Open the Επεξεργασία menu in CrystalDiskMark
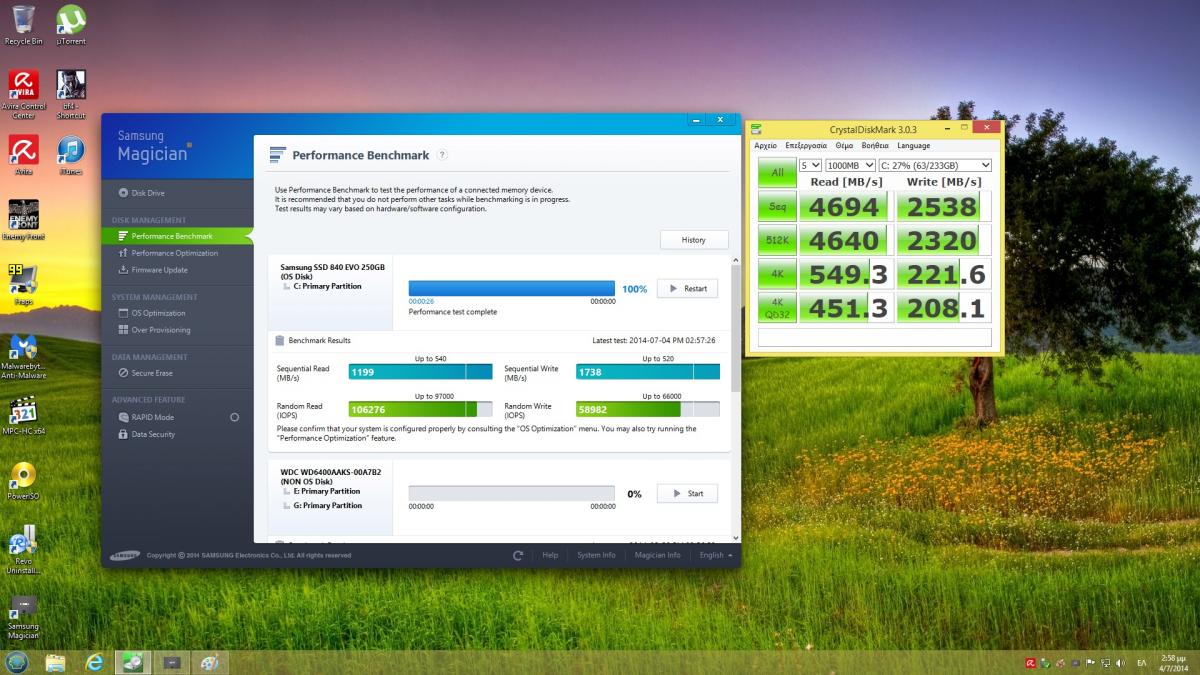 tap(806, 146)
